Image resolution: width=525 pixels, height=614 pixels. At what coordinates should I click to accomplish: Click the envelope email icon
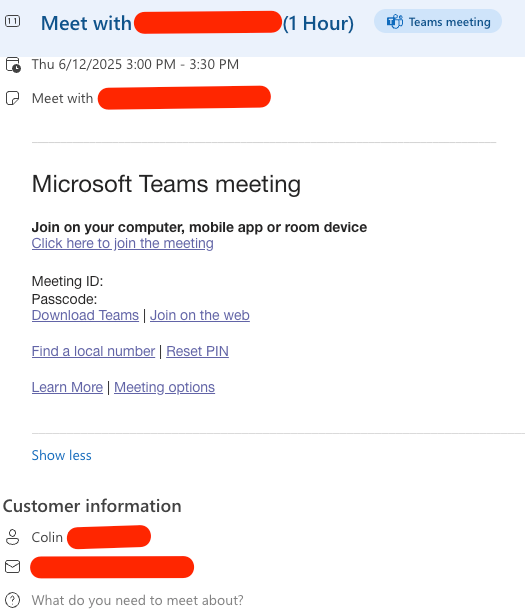[13, 566]
